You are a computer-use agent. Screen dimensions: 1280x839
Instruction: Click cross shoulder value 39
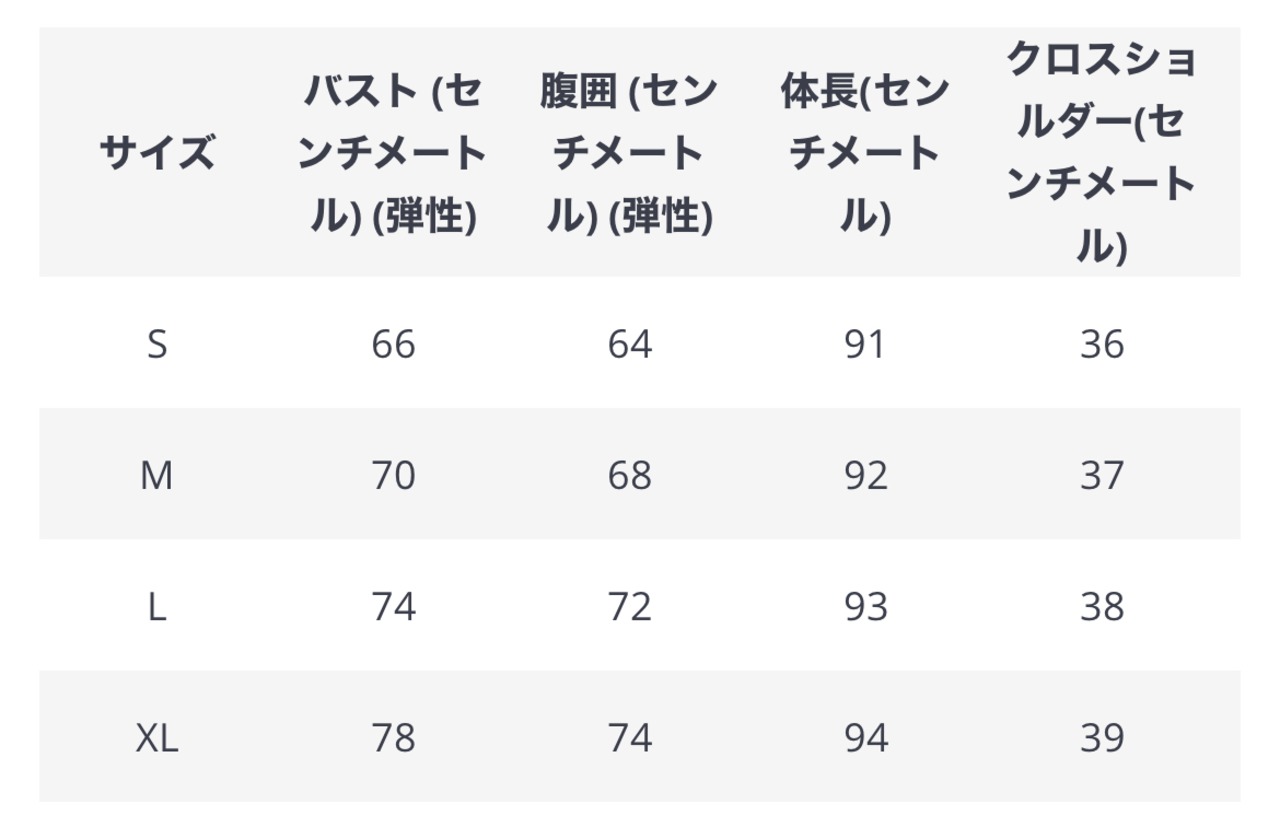(x=1102, y=739)
